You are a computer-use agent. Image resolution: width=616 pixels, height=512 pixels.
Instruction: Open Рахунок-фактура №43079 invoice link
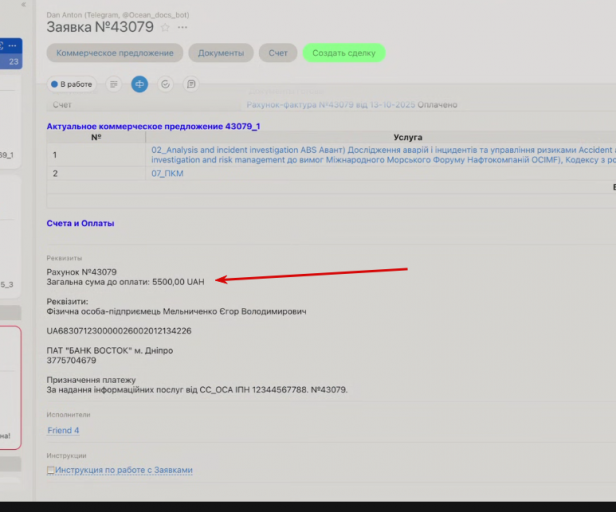point(331,105)
